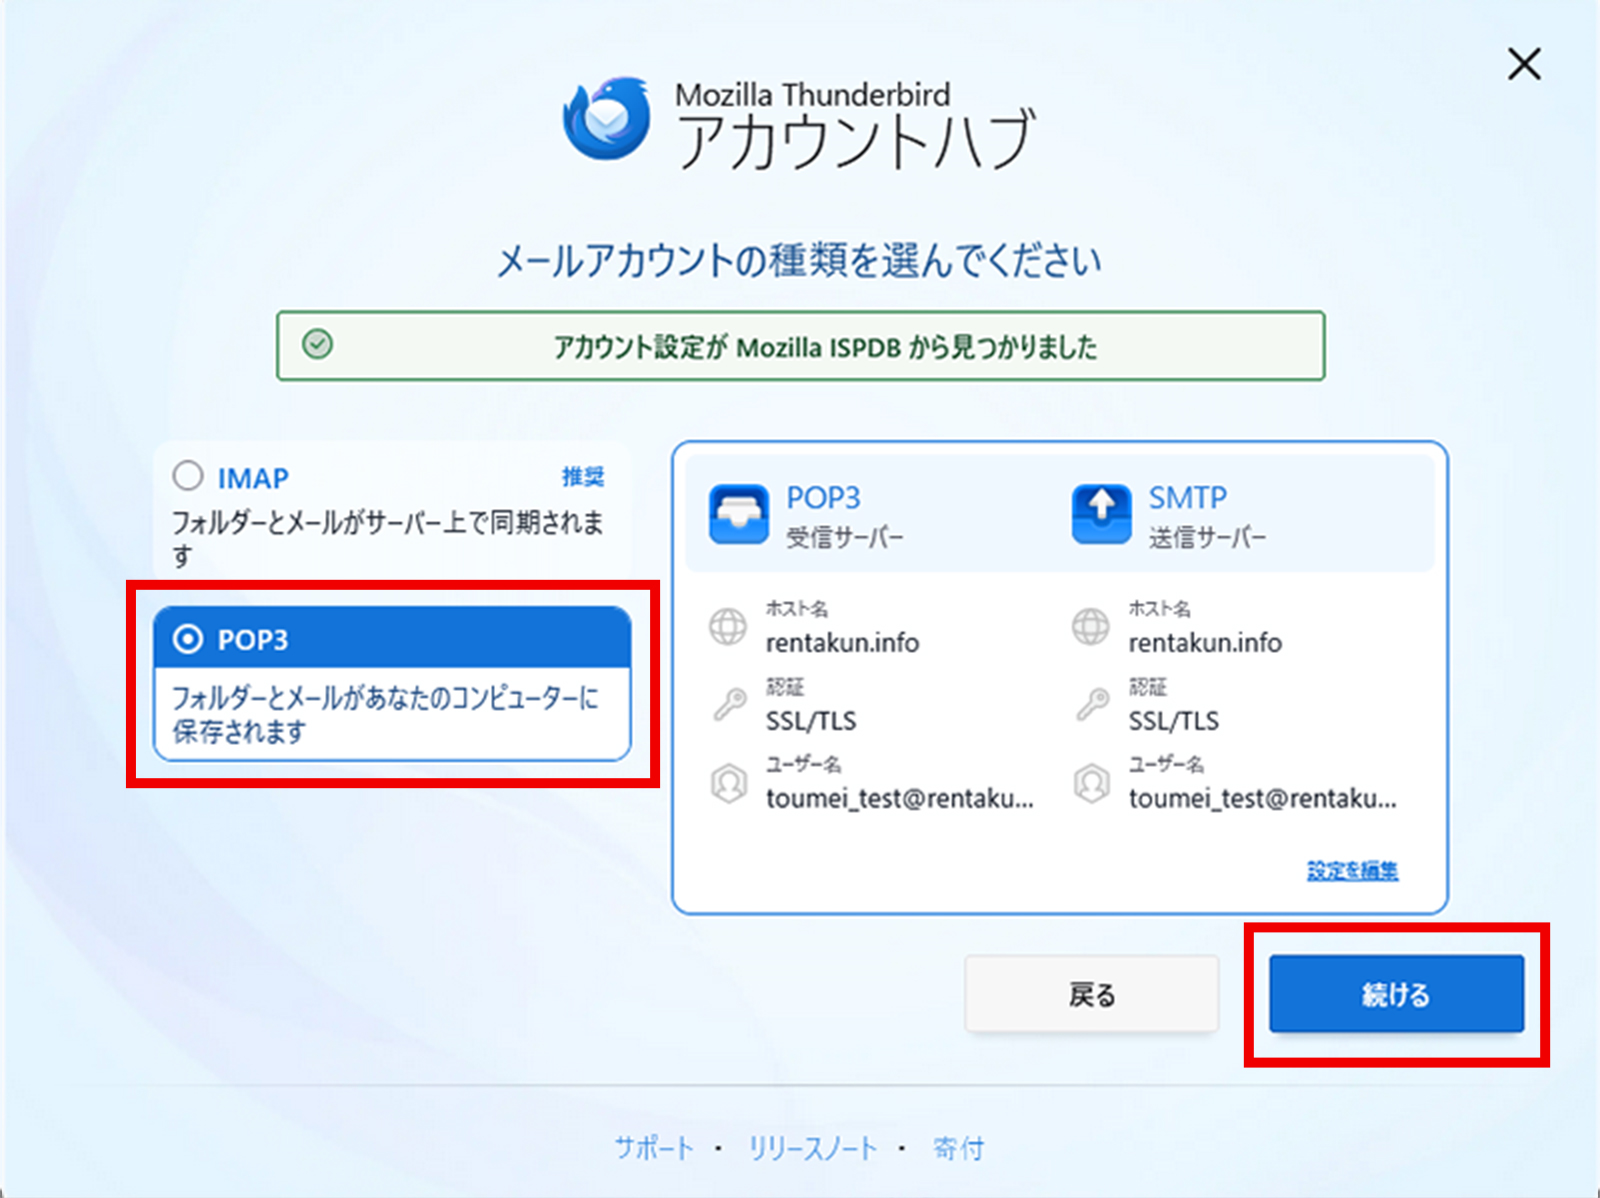
Task: Close the Account Hub dialog
Action: coord(1524,65)
